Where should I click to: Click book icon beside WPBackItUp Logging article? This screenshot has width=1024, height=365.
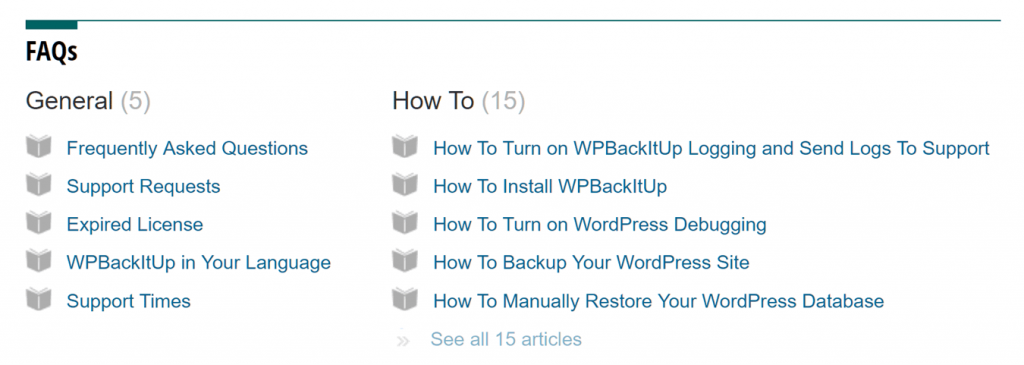[x=405, y=146]
